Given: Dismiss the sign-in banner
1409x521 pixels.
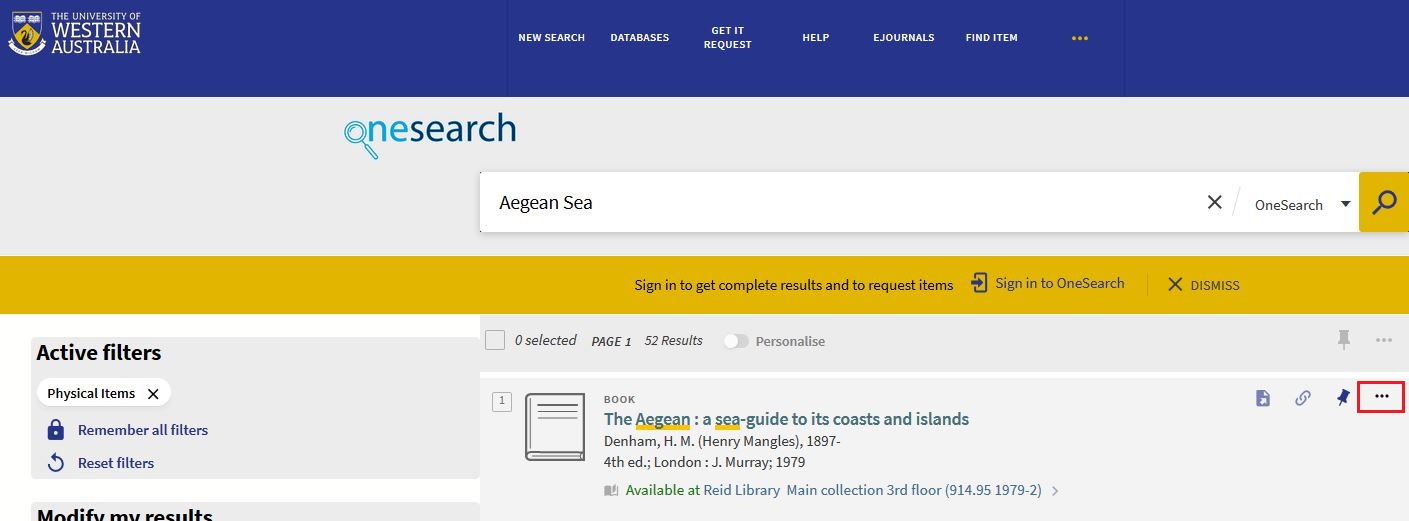Looking at the screenshot, I should pyautogui.click(x=1203, y=285).
